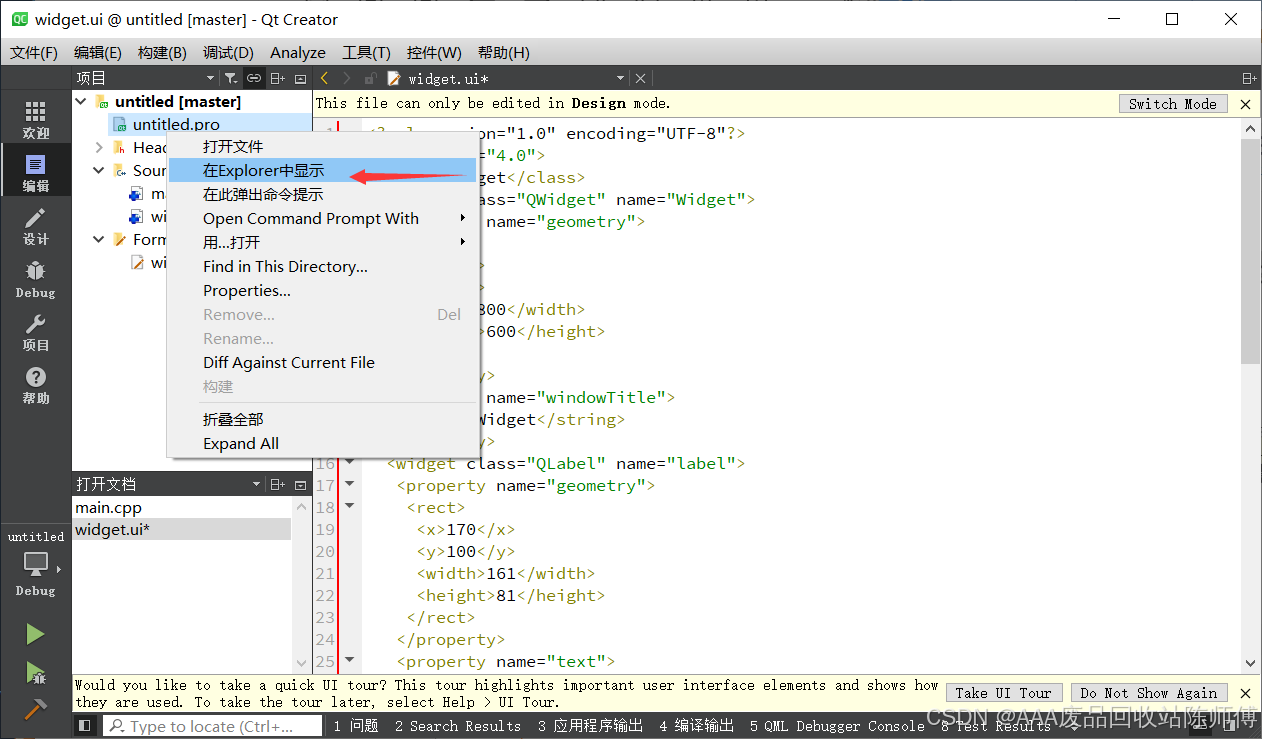
Task: Close the 项目 side panel
Action: coord(300,78)
